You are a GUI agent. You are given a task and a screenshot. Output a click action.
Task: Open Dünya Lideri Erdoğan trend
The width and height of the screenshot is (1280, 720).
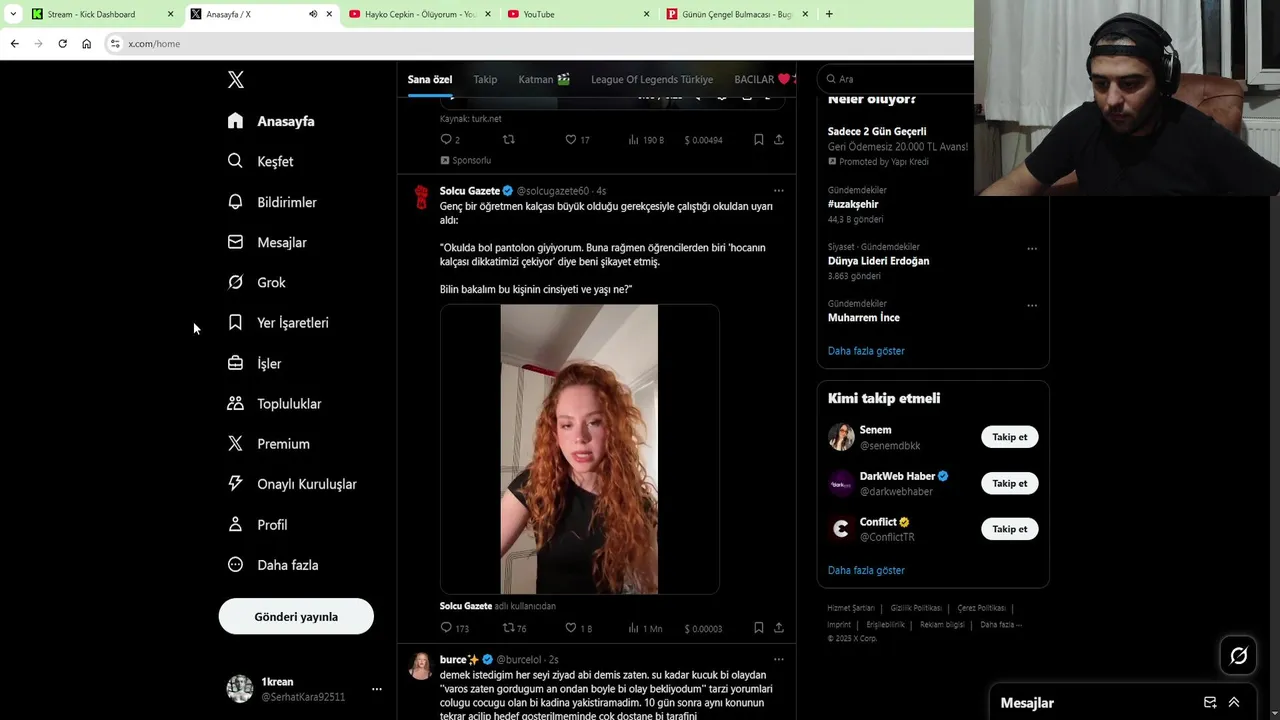[878, 261]
